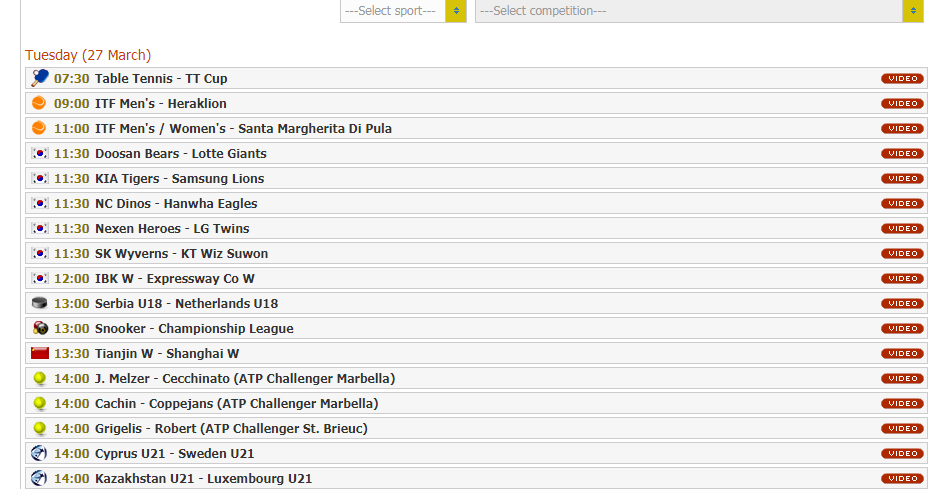
Task: Click the football icon beside Cyprus U21
Action: click(39, 453)
